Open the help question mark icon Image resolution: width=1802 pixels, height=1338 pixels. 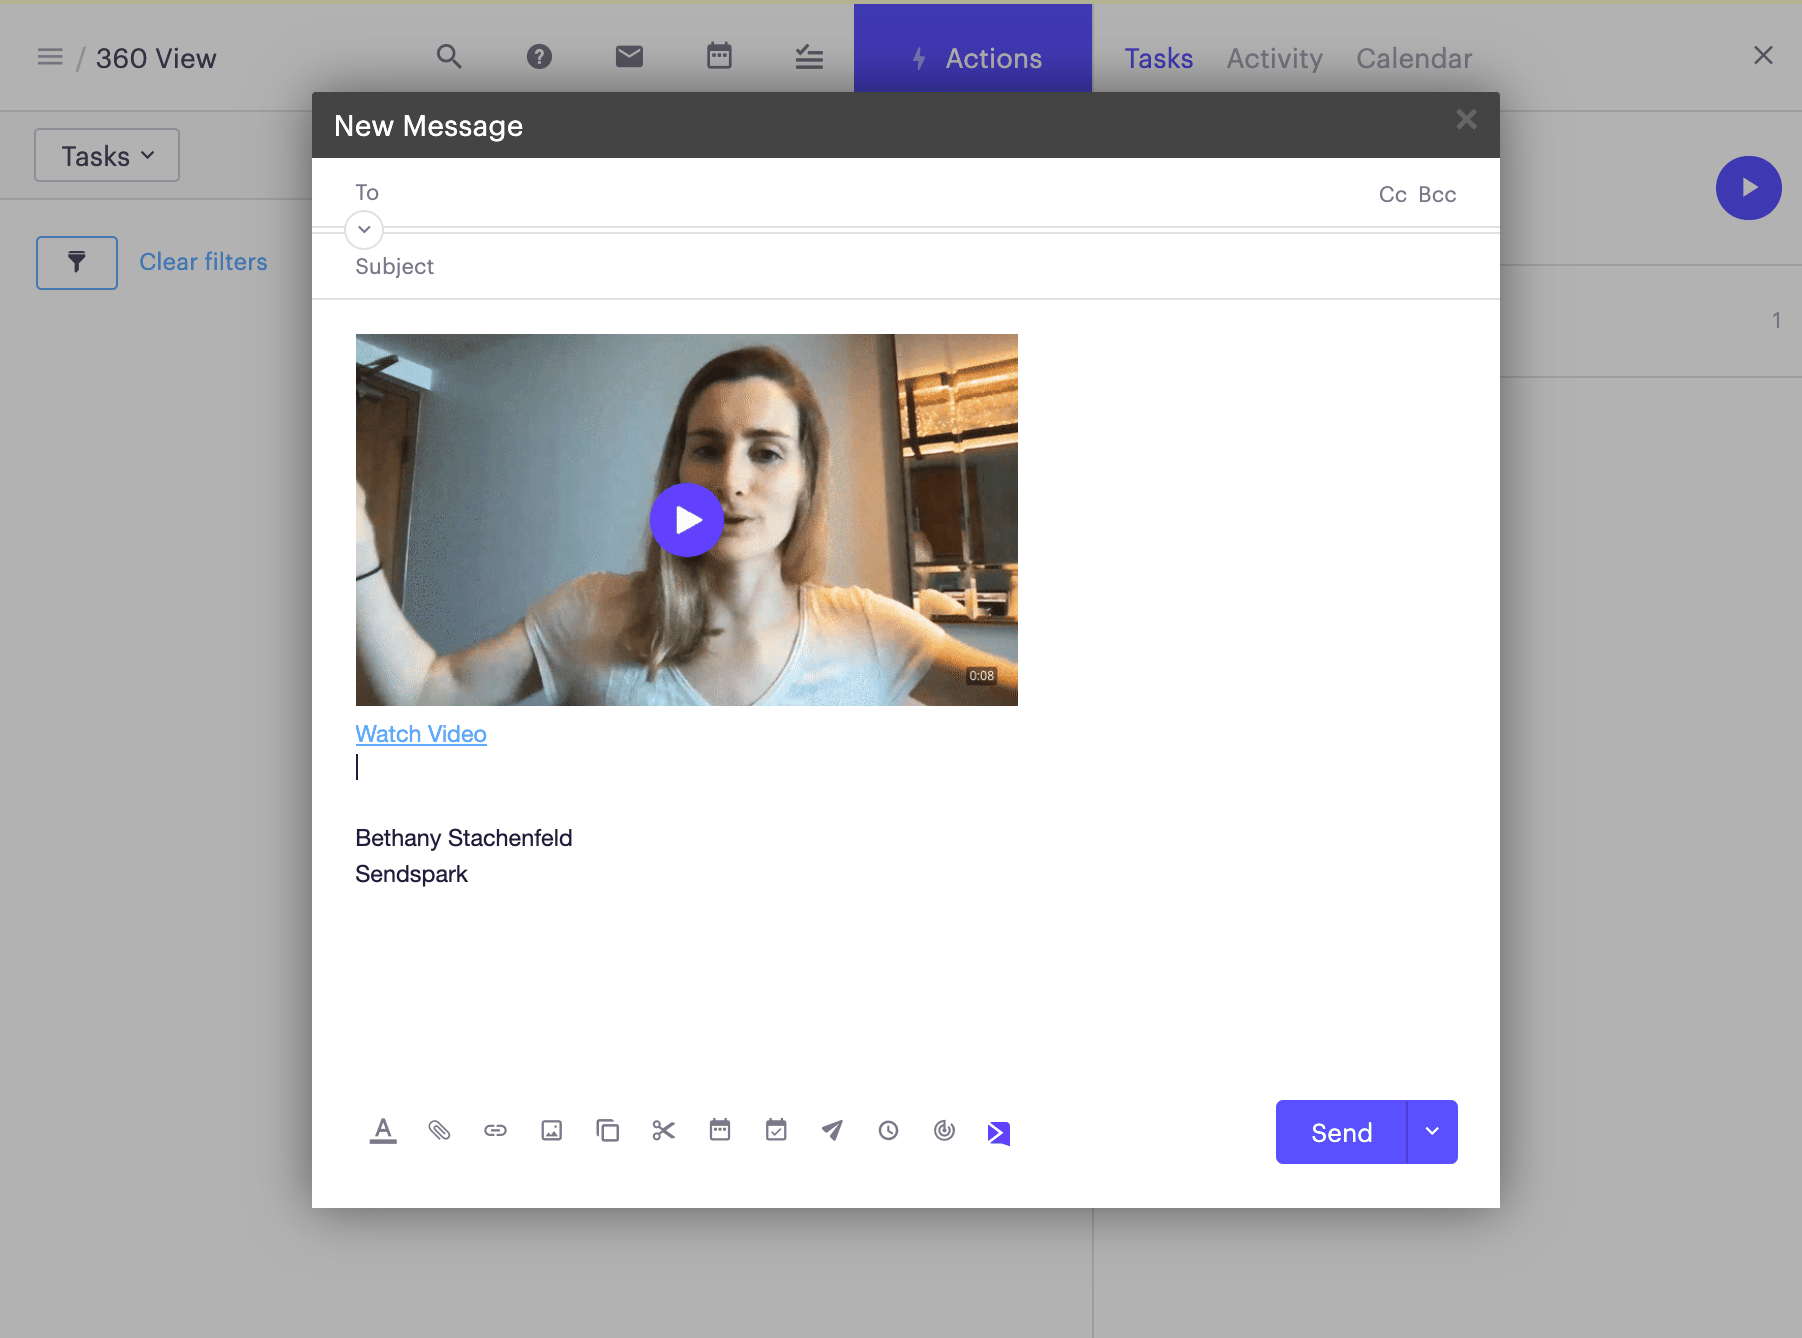pyautogui.click(x=539, y=57)
